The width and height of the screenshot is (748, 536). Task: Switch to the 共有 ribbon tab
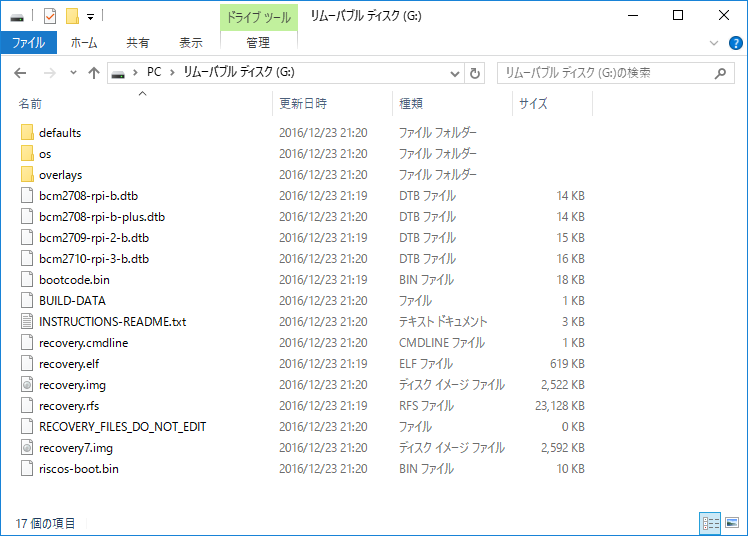[138, 42]
